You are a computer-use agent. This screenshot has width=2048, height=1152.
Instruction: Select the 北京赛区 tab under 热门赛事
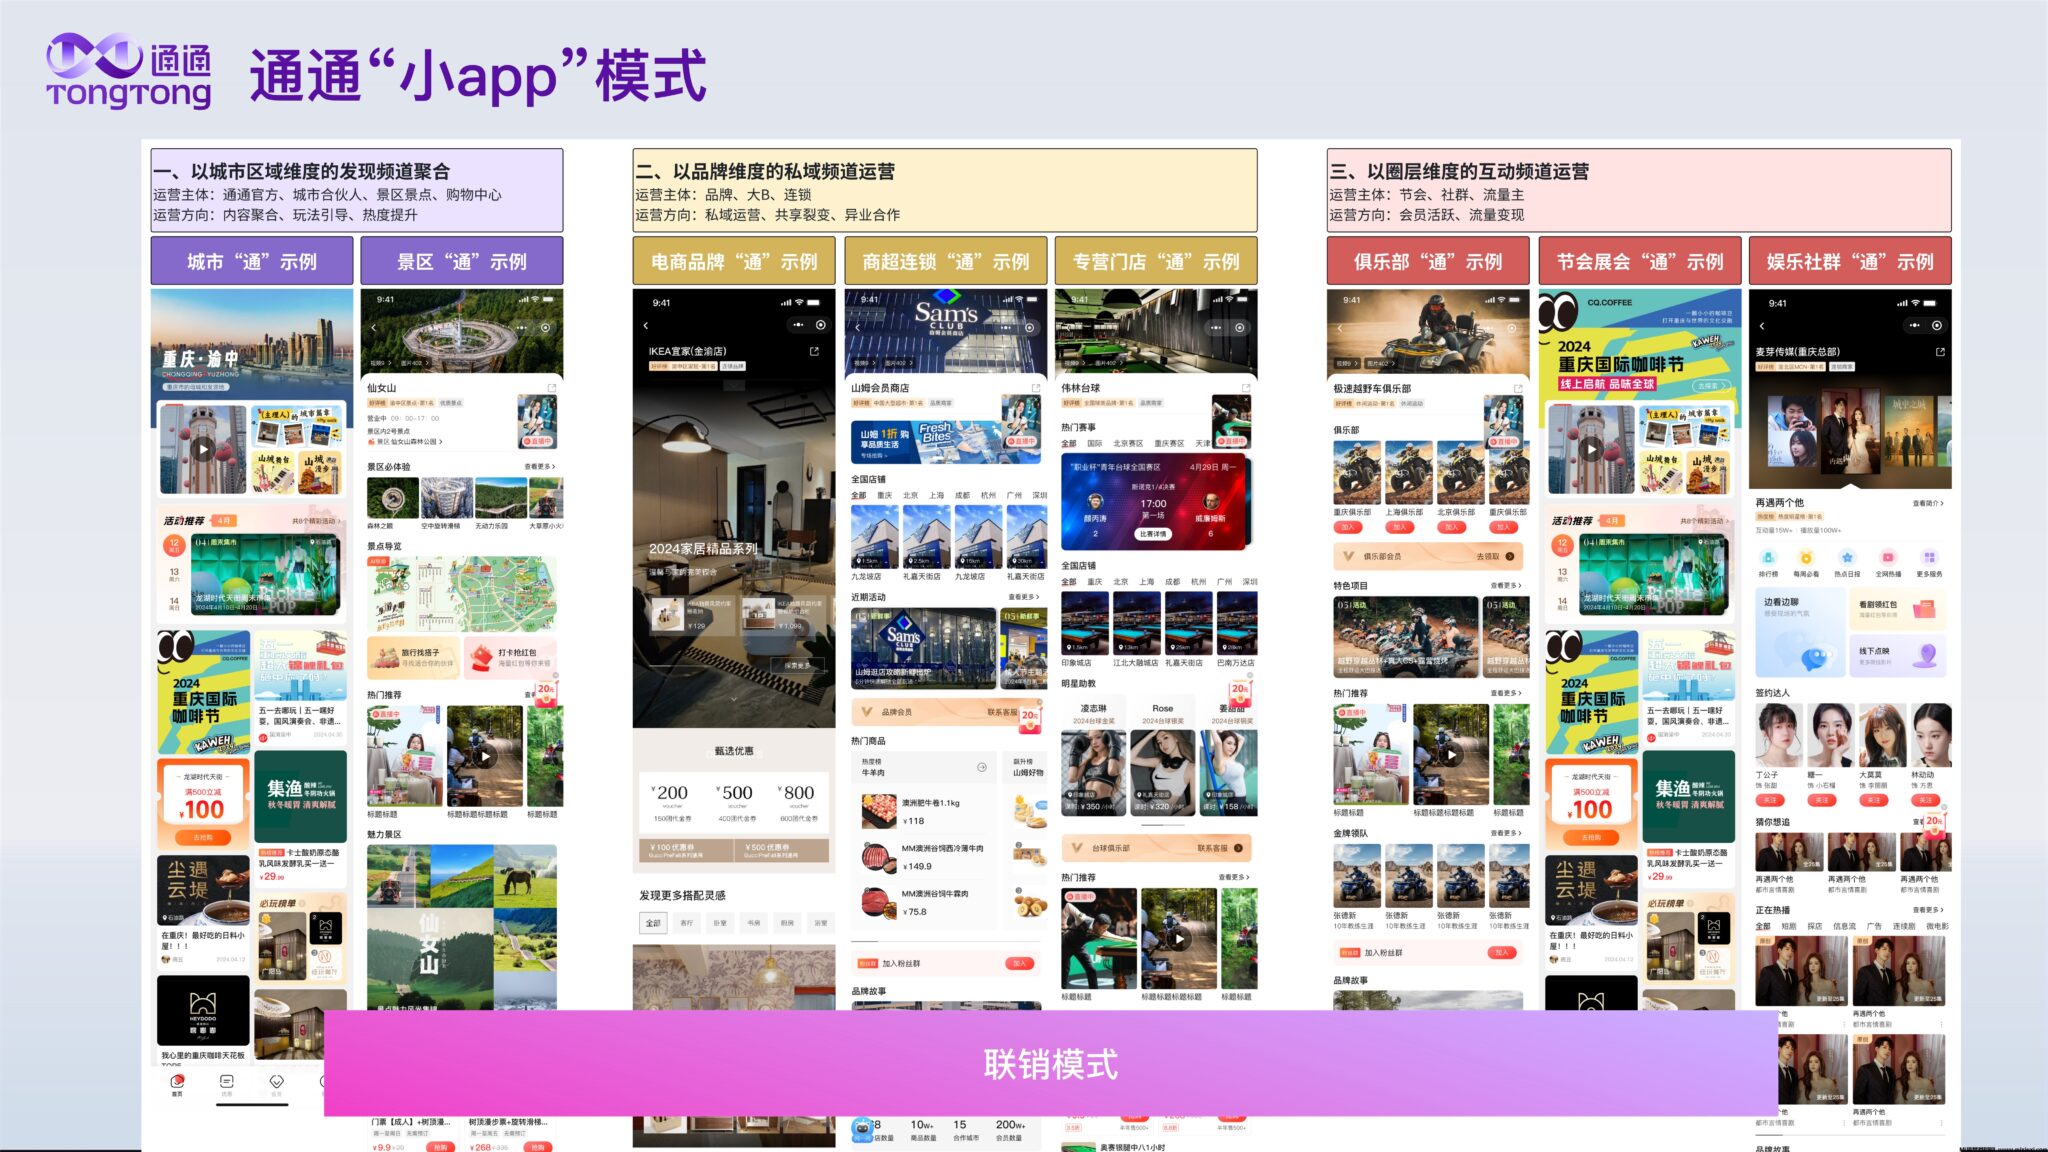coord(1127,443)
